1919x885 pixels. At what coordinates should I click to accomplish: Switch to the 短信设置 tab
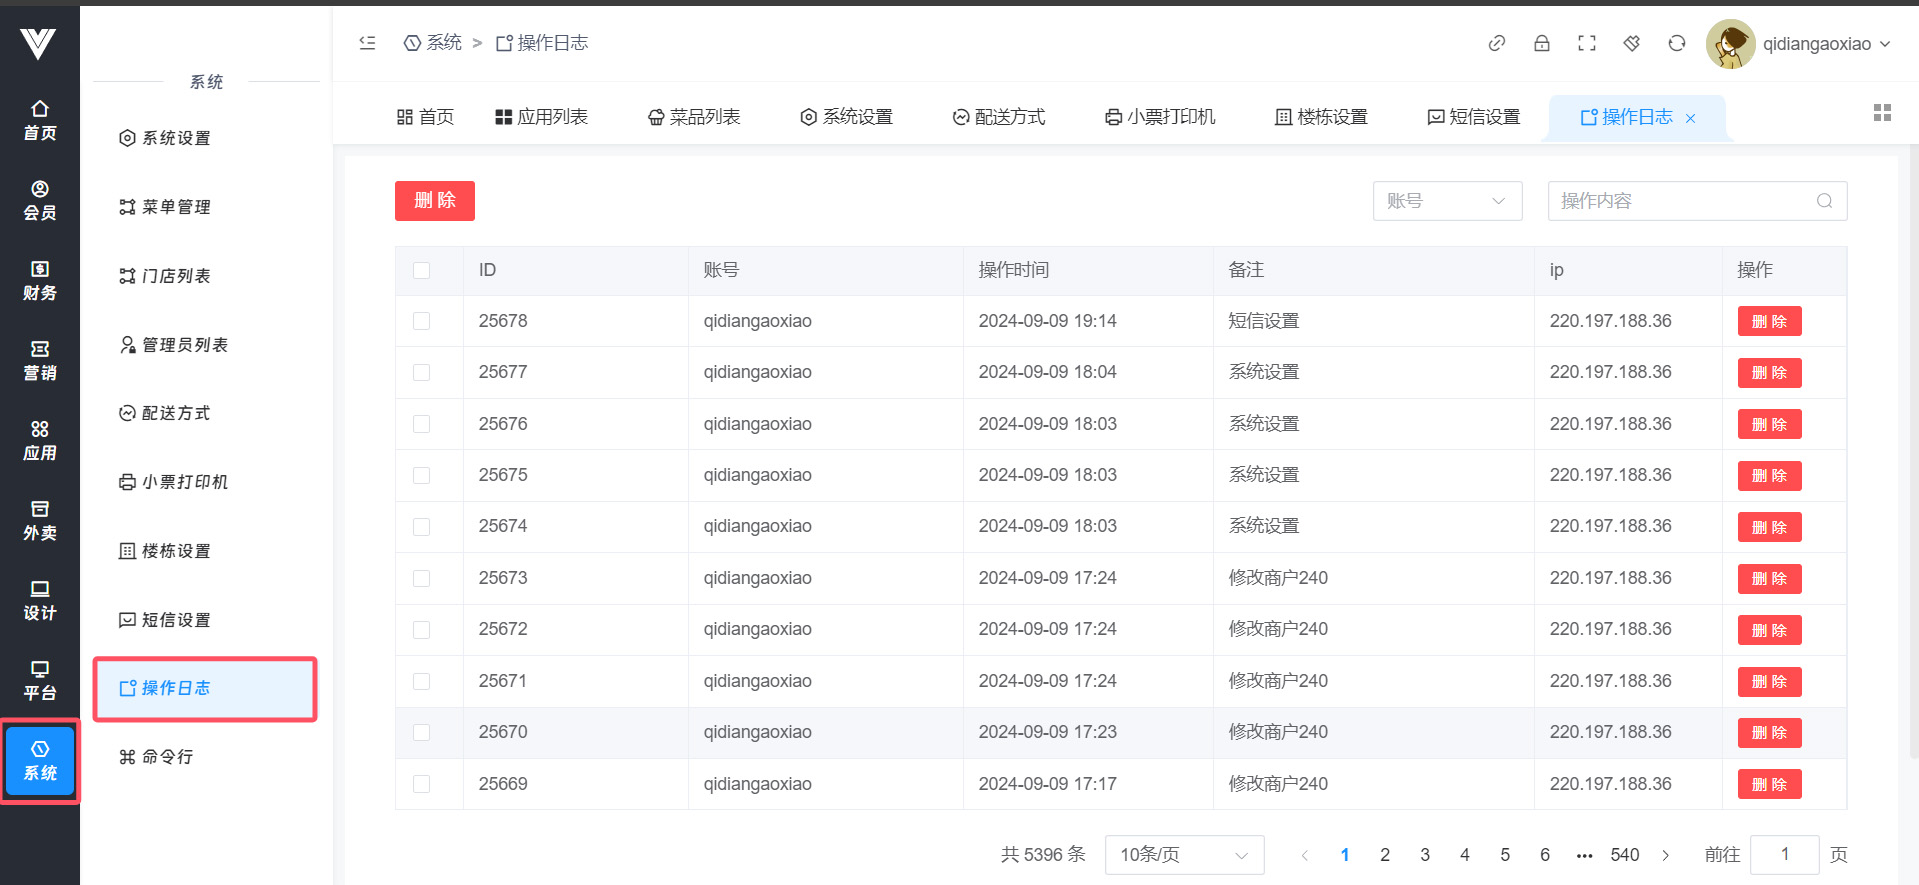click(1473, 117)
